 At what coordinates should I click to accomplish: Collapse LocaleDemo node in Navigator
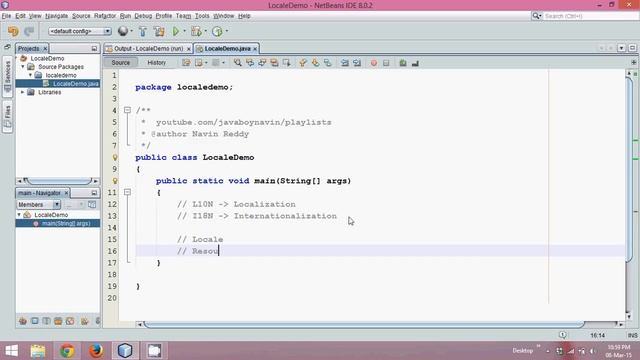(x=19, y=215)
